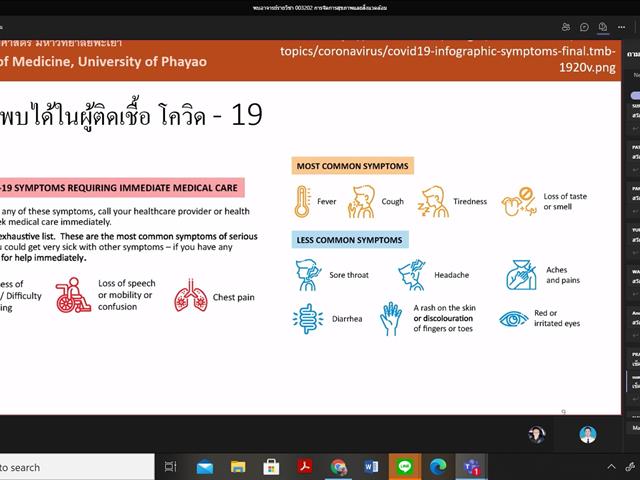The width and height of the screenshot is (640, 480).
Task: Click the Sore throat icon on slide
Action: click(308, 275)
